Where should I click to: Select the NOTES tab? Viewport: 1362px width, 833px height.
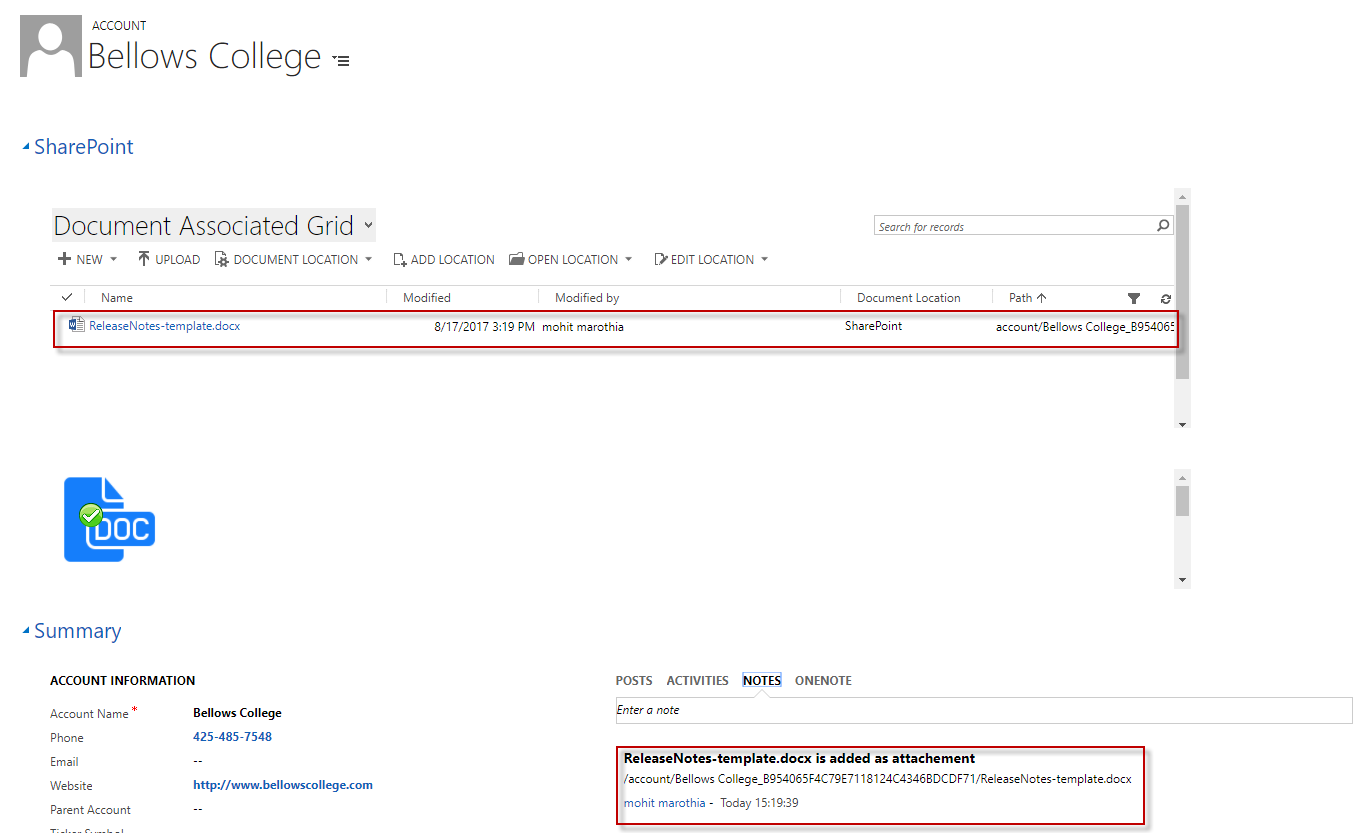(762, 681)
